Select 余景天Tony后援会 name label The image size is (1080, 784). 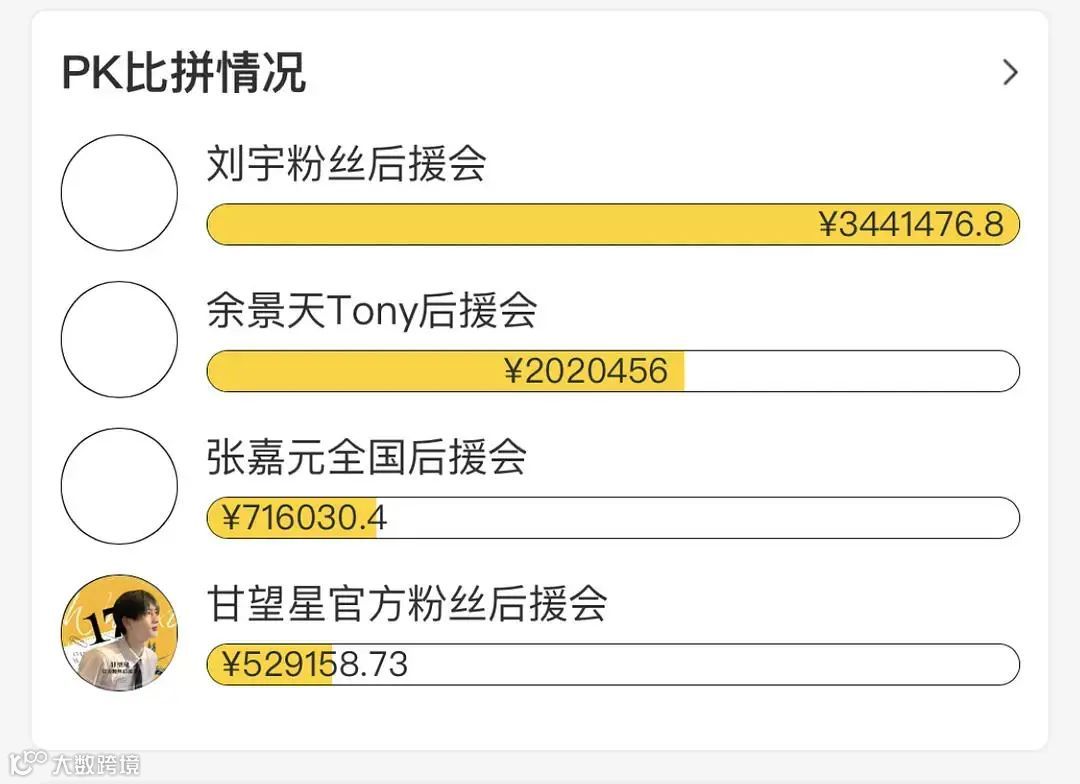372,311
